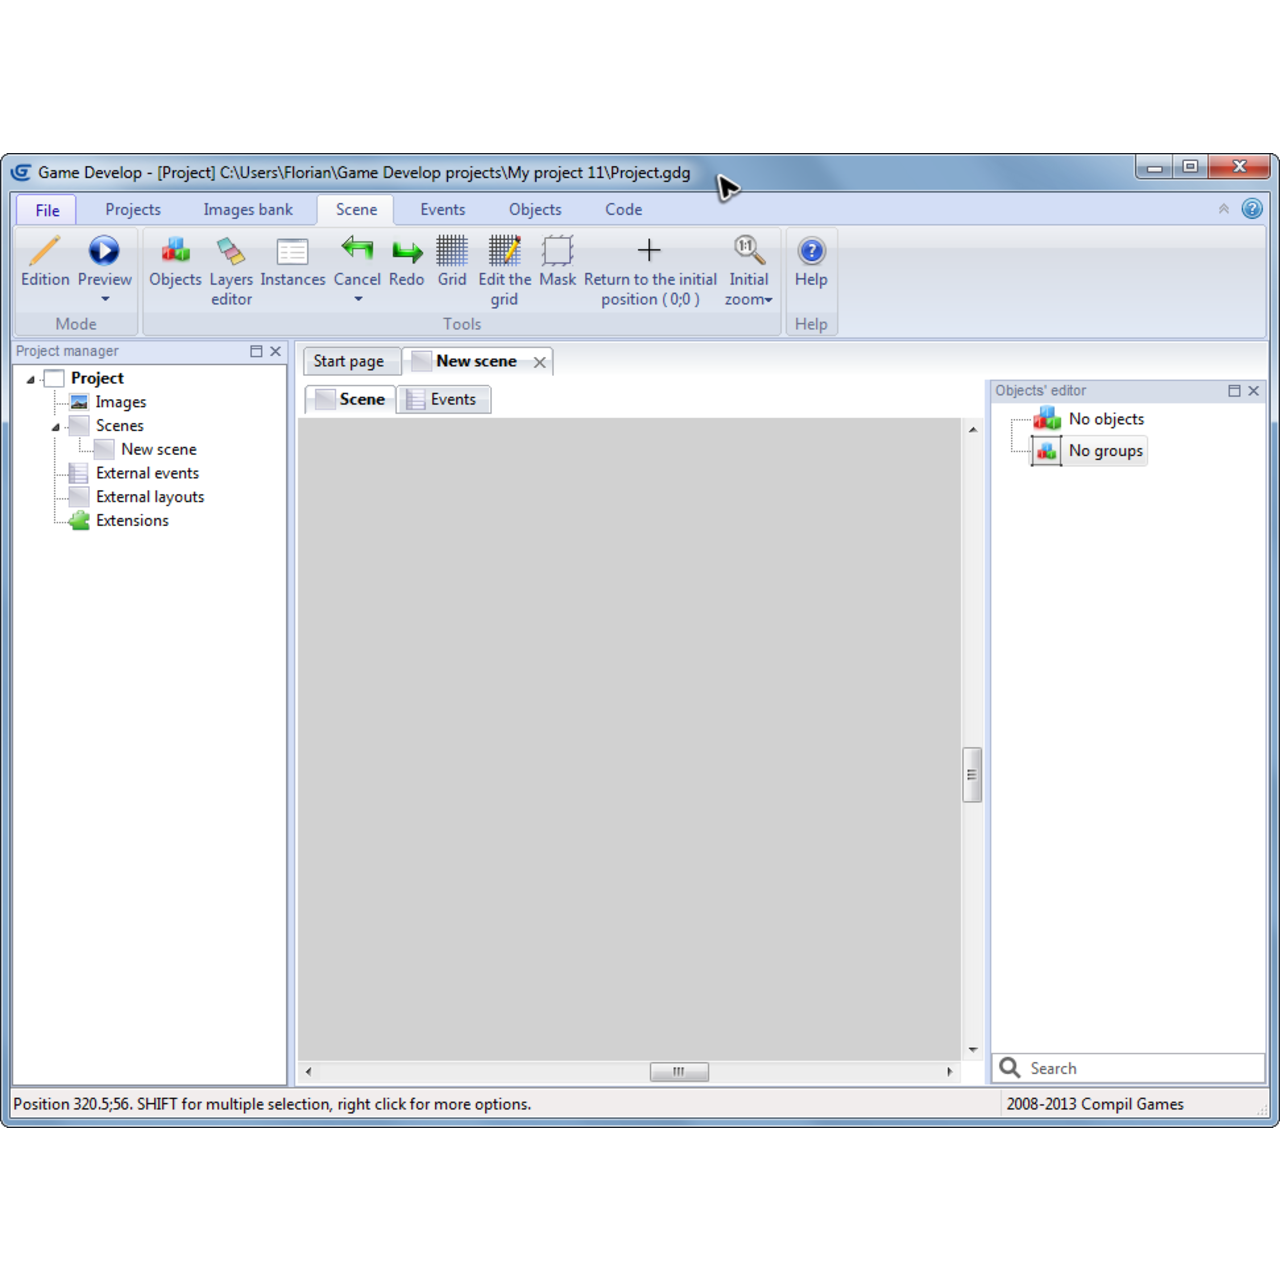The width and height of the screenshot is (1280, 1280).
Task: Click the gray scene editing canvas
Action: click(630, 739)
